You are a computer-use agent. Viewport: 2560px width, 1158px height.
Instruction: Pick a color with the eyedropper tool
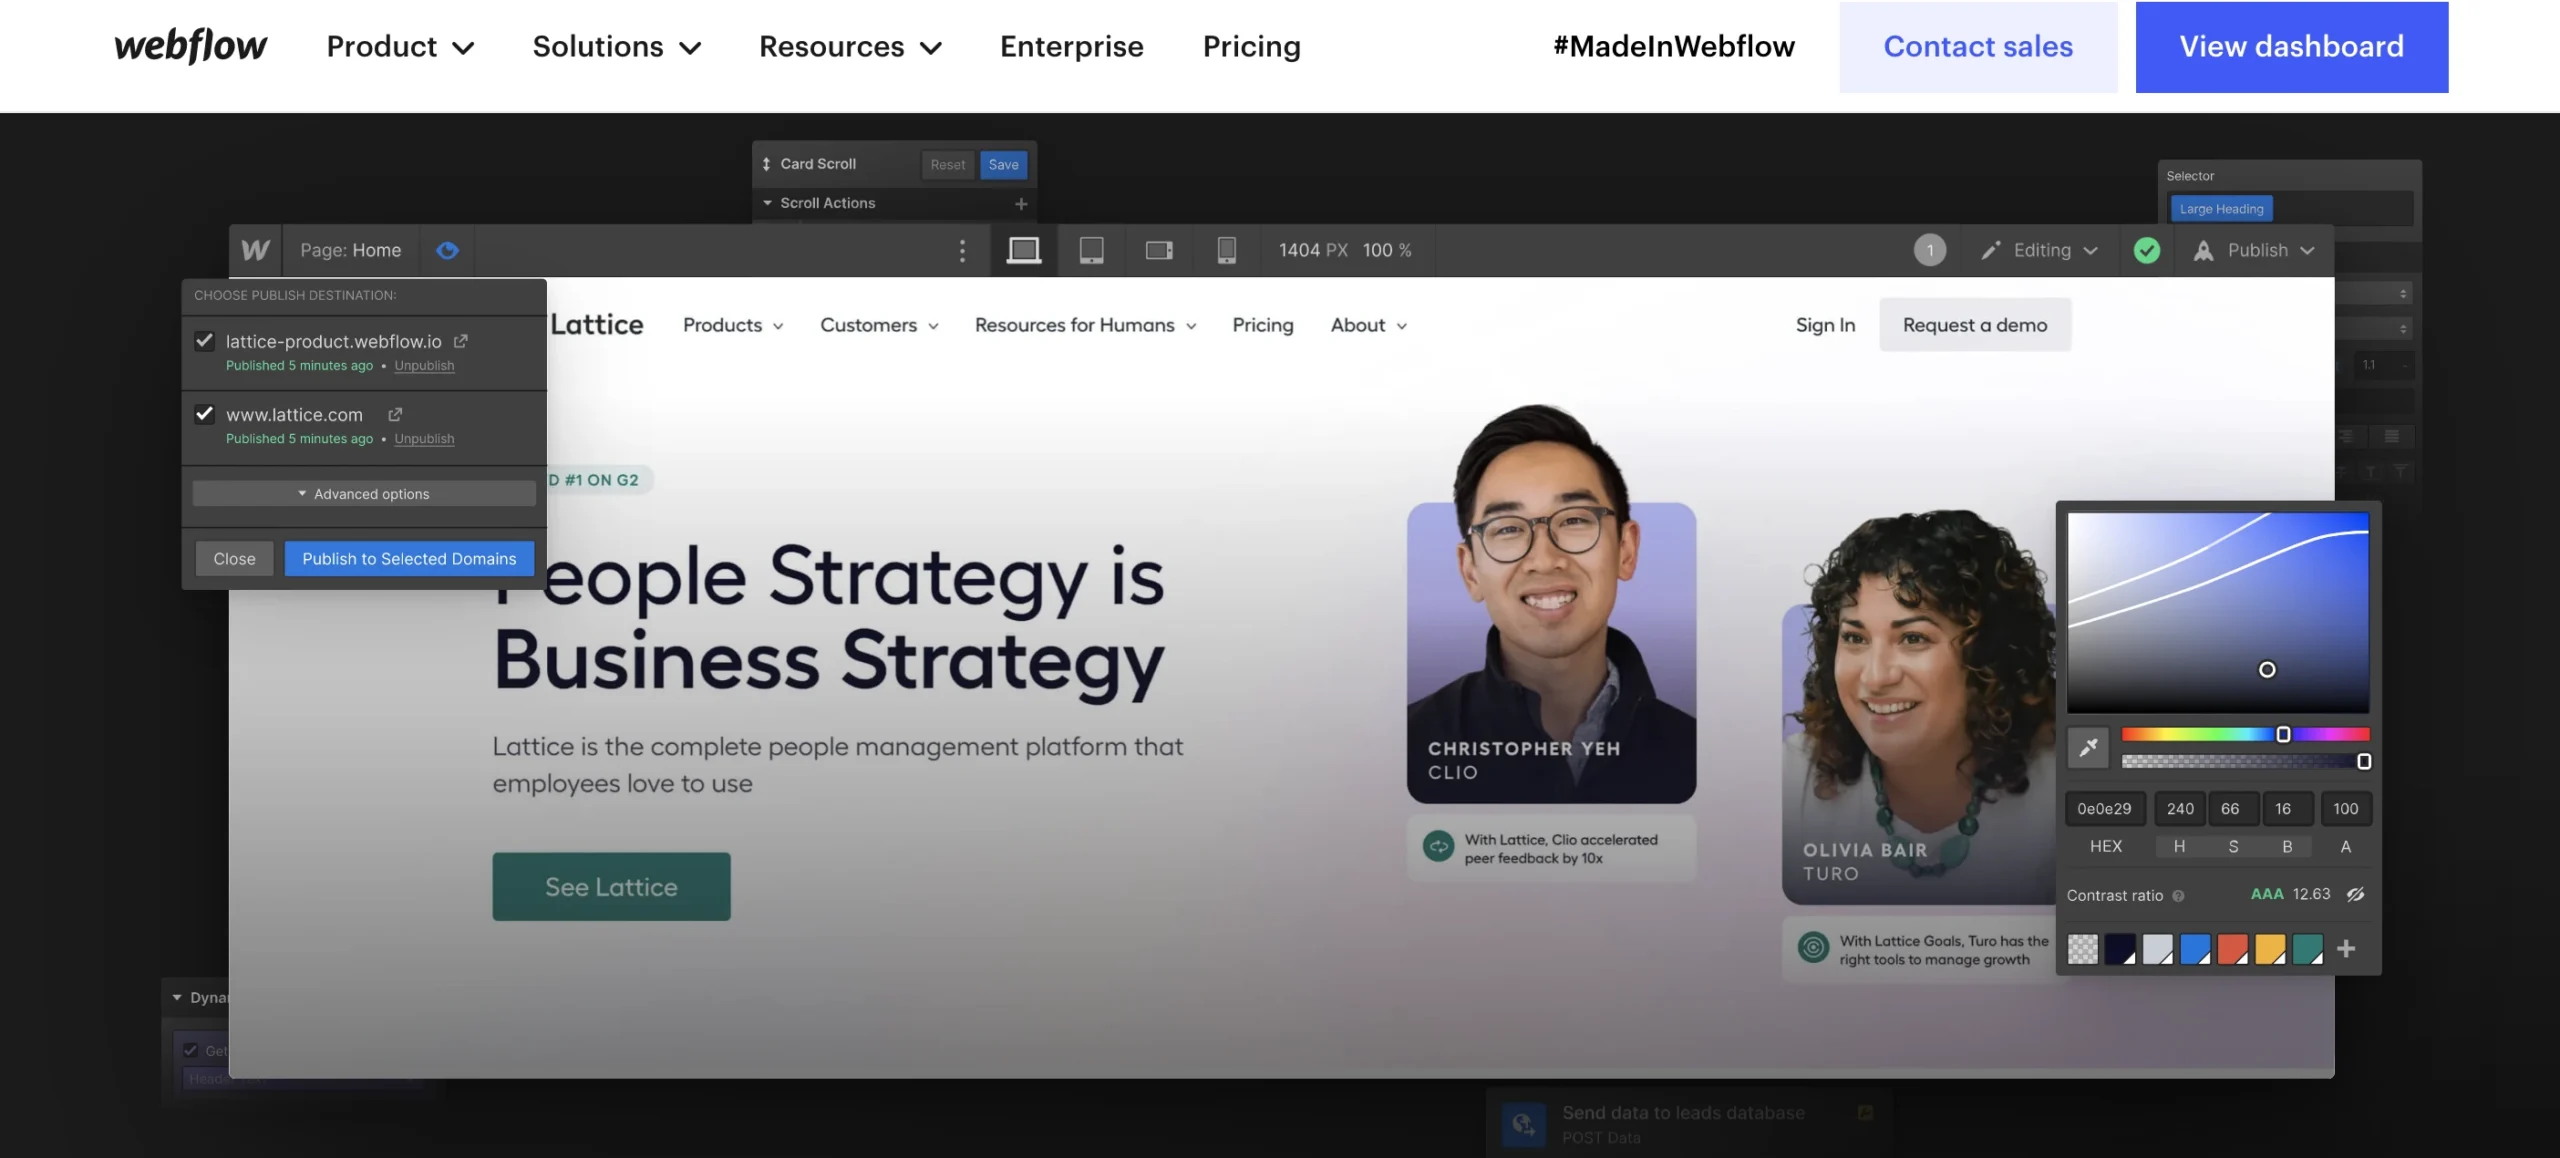point(2088,747)
